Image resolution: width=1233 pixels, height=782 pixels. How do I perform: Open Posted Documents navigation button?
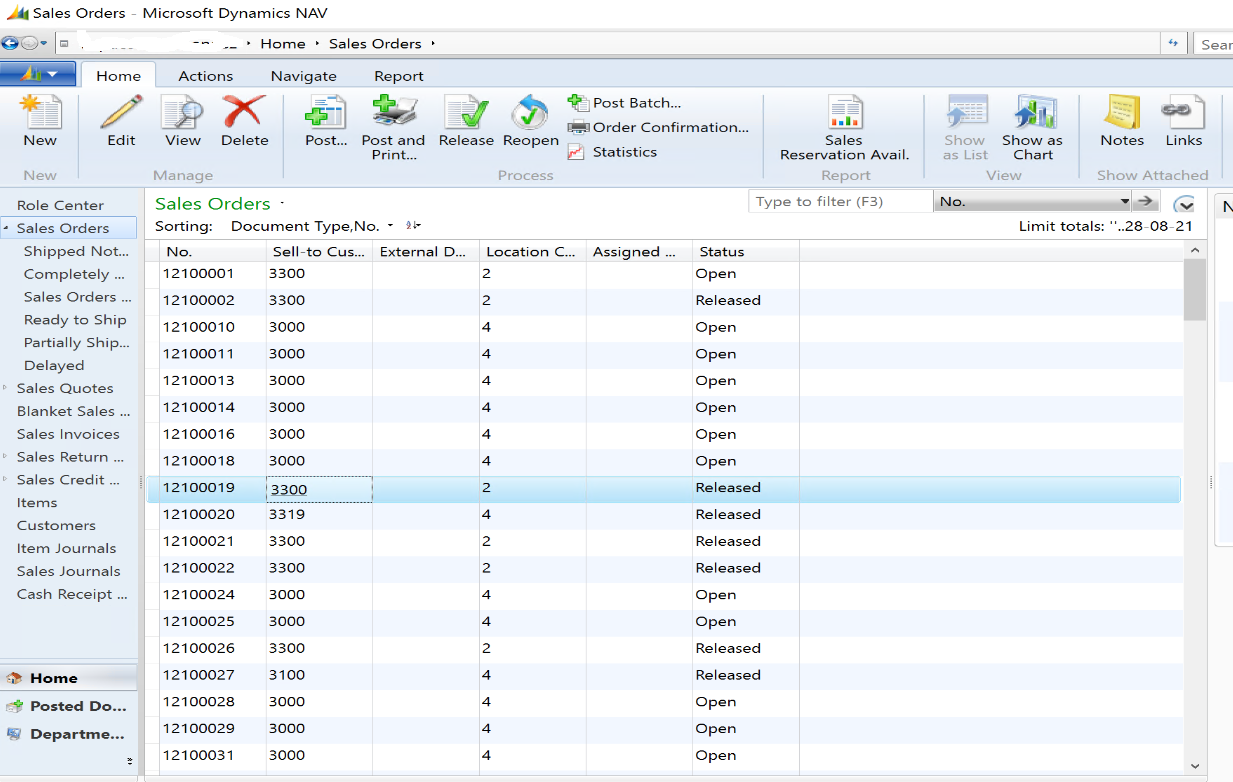68,706
